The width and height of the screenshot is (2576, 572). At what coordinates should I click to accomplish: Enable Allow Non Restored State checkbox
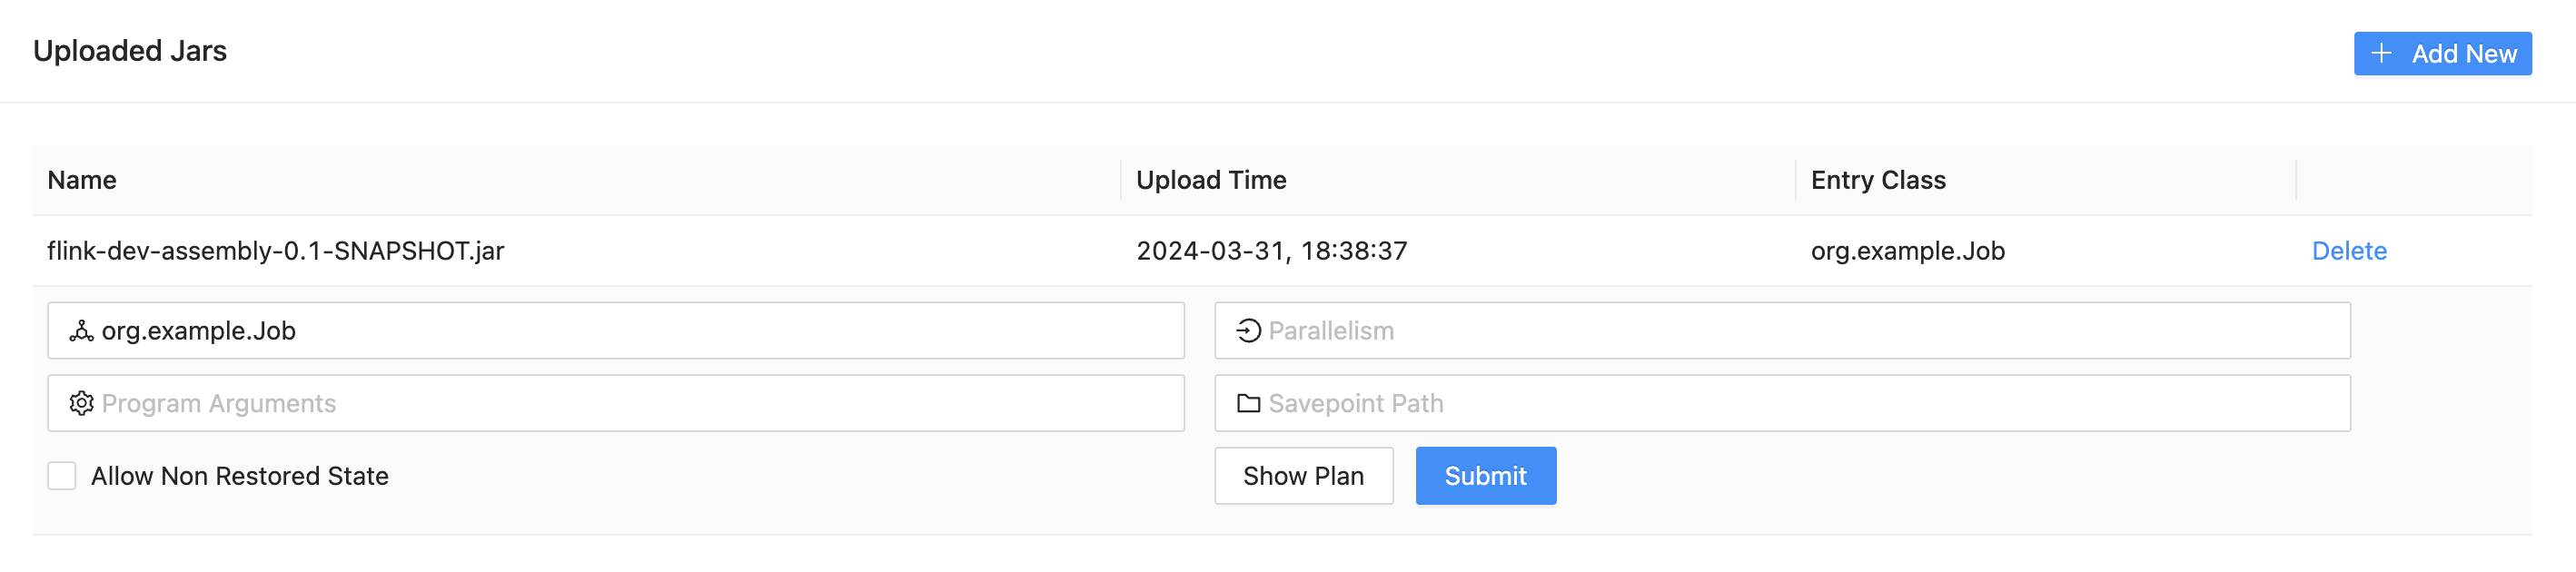click(x=62, y=476)
